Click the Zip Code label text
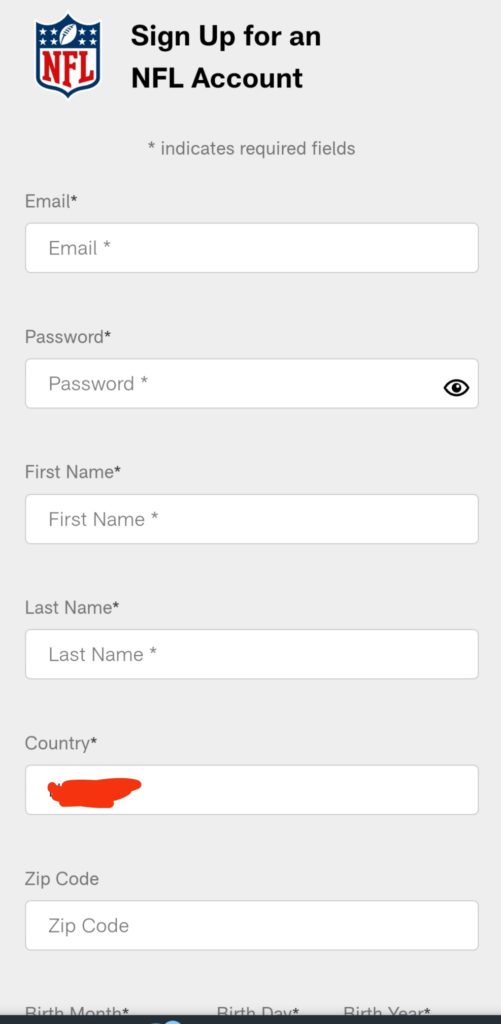Image resolution: width=501 pixels, height=1024 pixels. coord(62,879)
